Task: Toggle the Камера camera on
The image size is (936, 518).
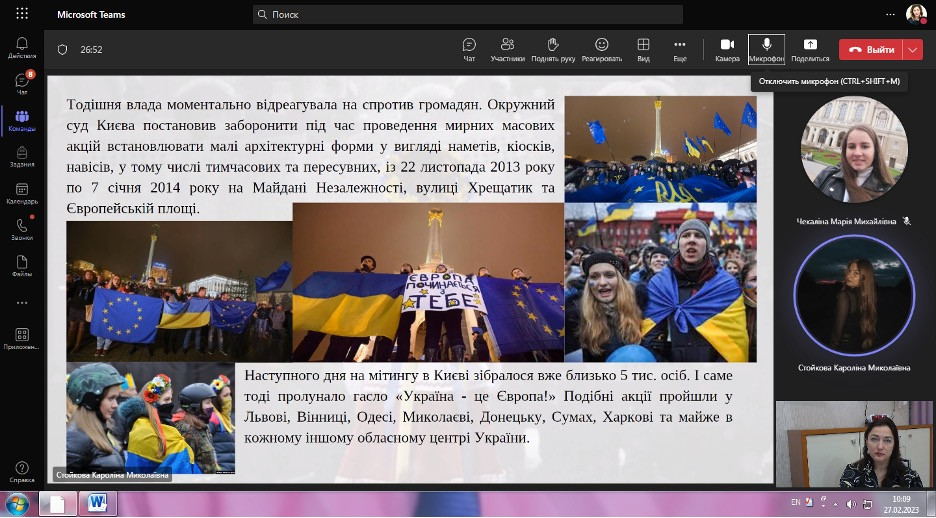Action: coord(727,48)
